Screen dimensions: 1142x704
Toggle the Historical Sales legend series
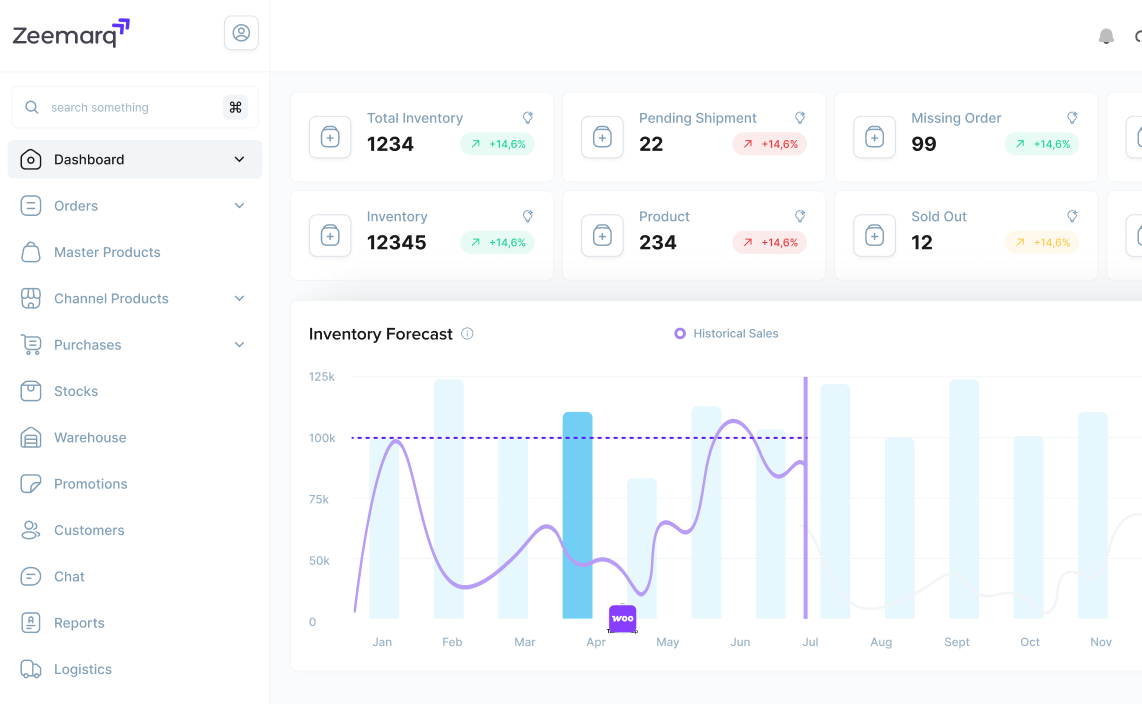pos(726,334)
